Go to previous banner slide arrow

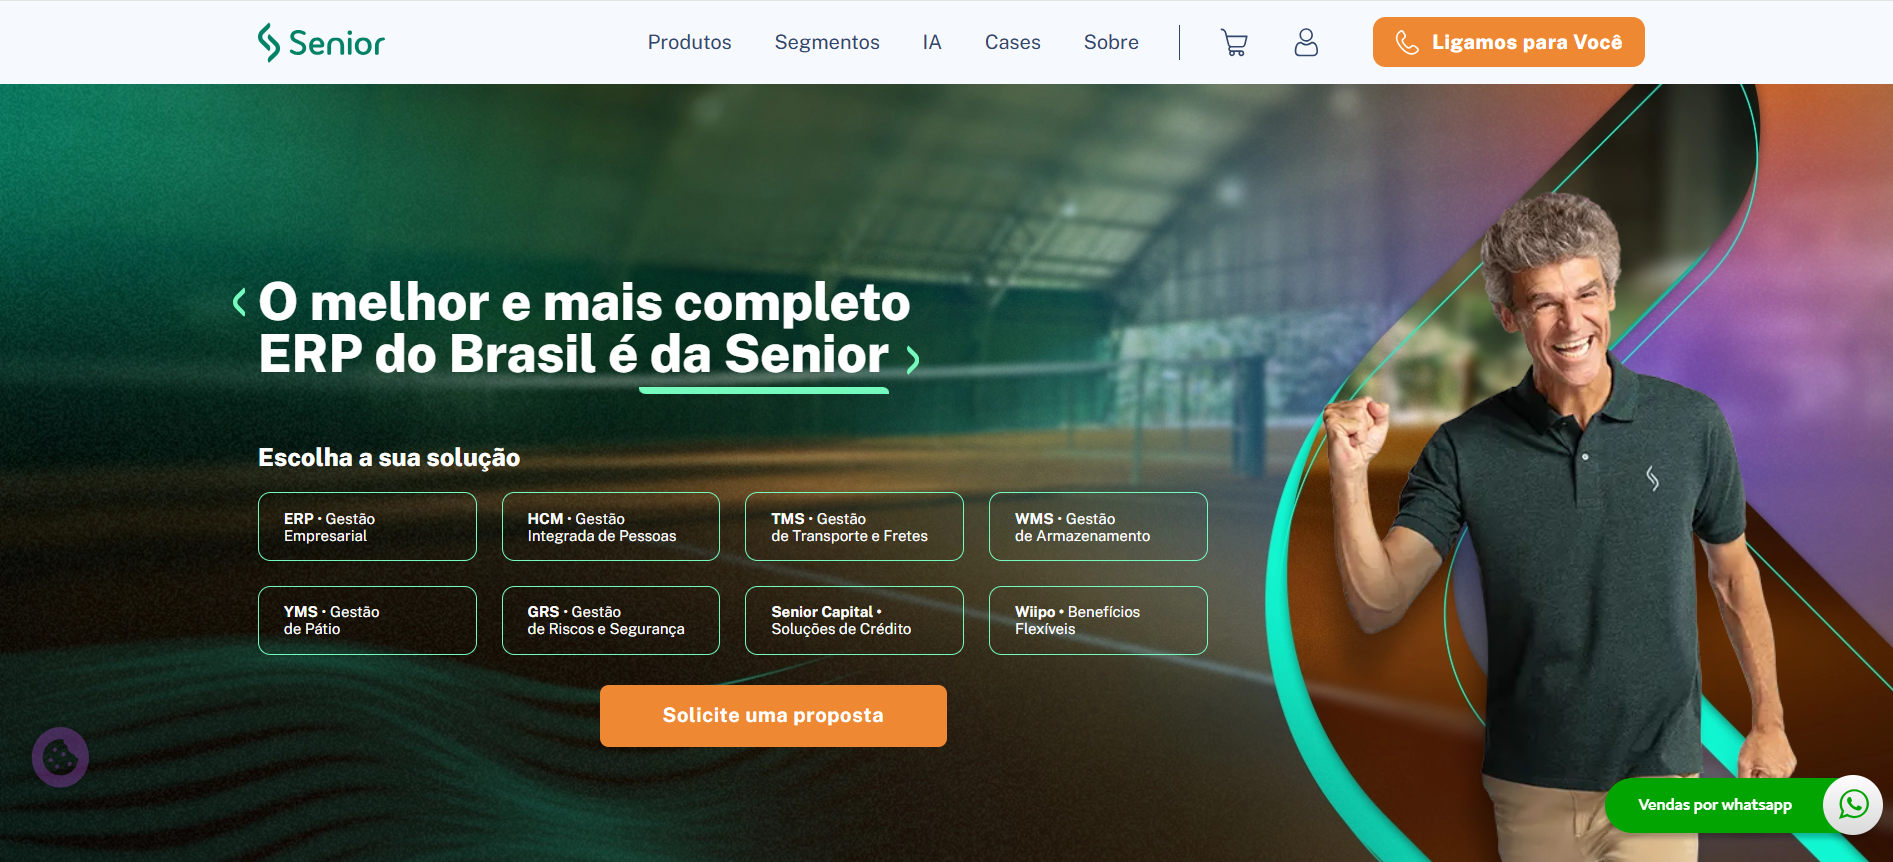click(x=239, y=302)
